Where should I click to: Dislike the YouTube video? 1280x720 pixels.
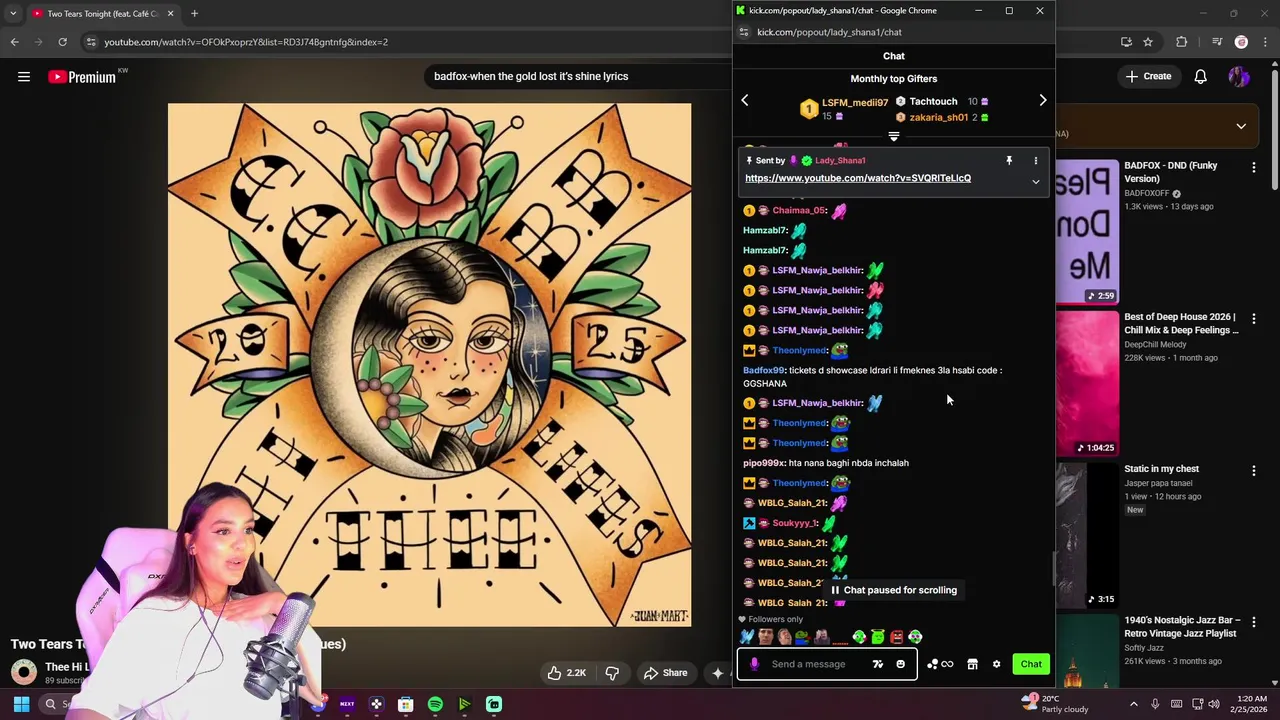[x=612, y=673]
